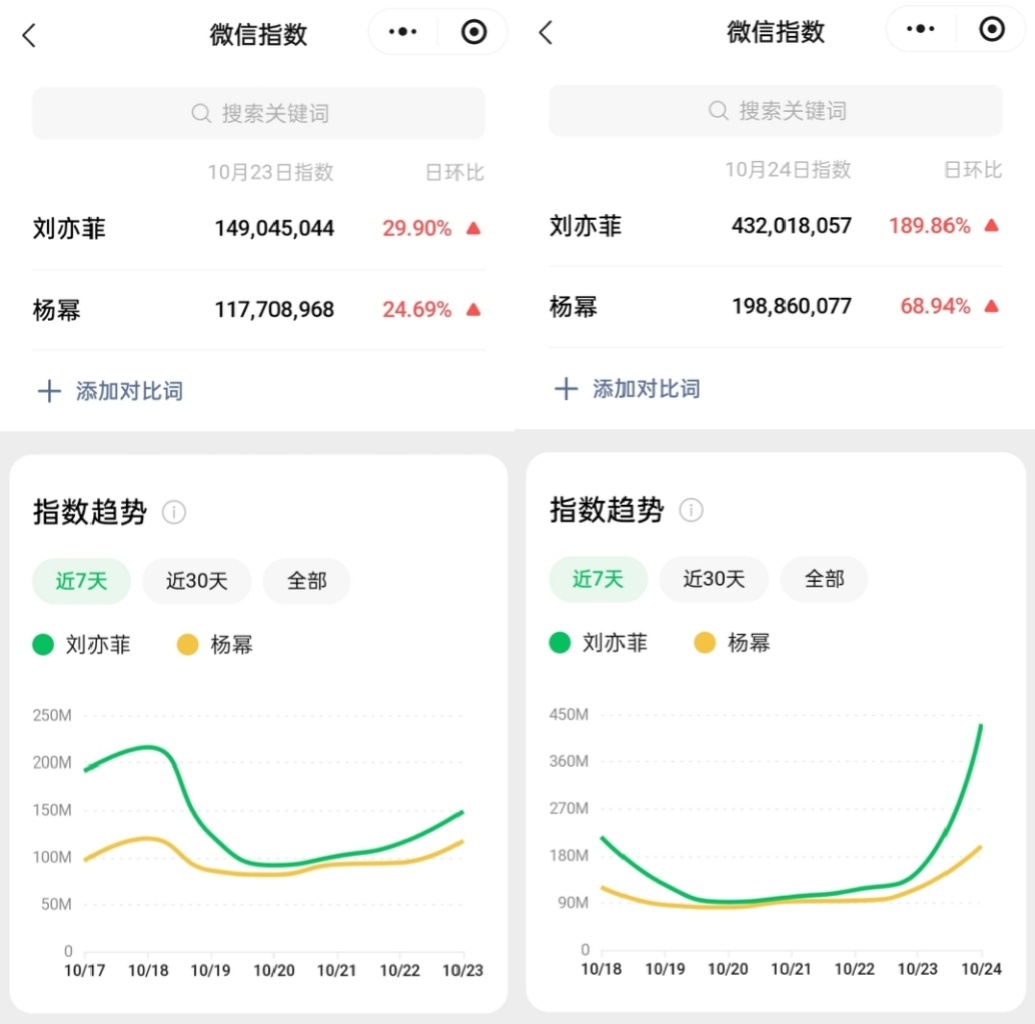Click 日环比 header in left panel
This screenshot has height=1024, width=1035.
[455, 173]
